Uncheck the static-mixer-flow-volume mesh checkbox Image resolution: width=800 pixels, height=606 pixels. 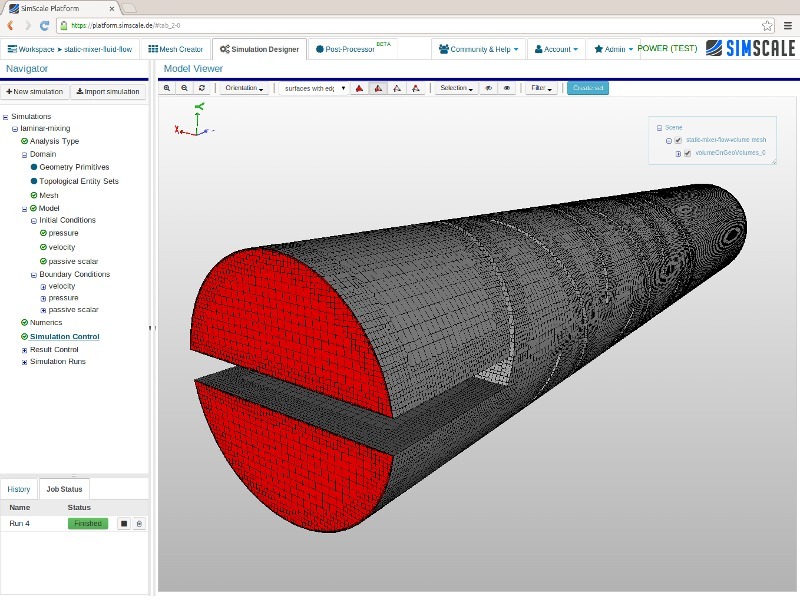(678, 140)
